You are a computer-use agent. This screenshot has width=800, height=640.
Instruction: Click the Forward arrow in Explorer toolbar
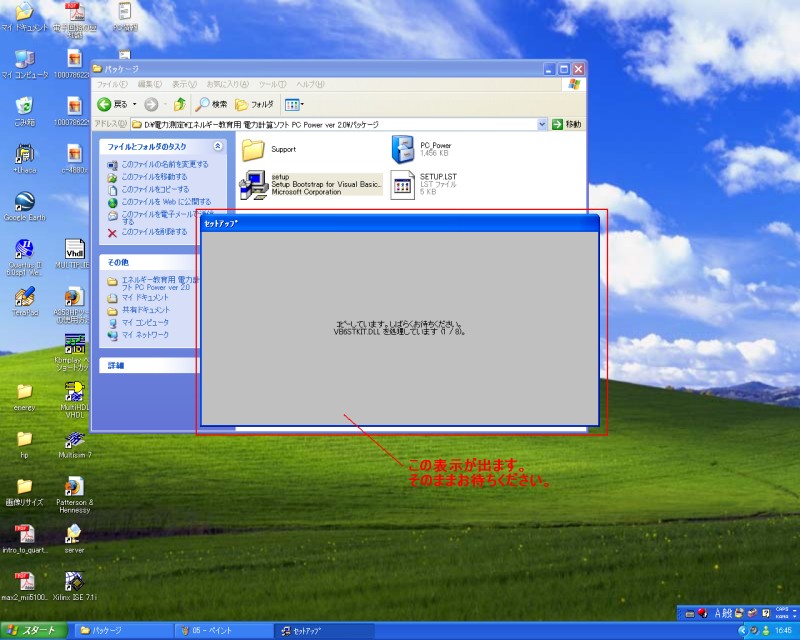[x=151, y=105]
